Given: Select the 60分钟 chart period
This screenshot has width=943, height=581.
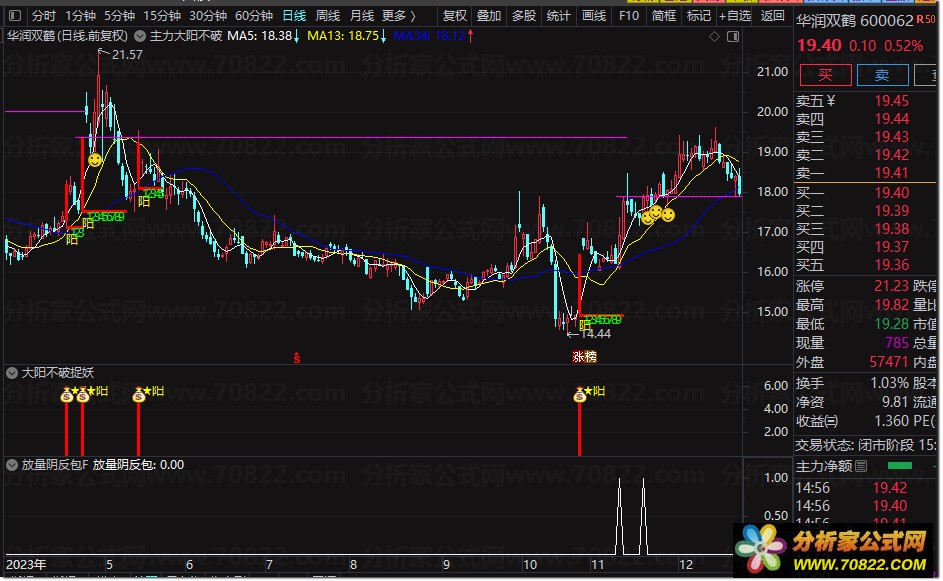Looking at the screenshot, I should pyautogui.click(x=253, y=16).
